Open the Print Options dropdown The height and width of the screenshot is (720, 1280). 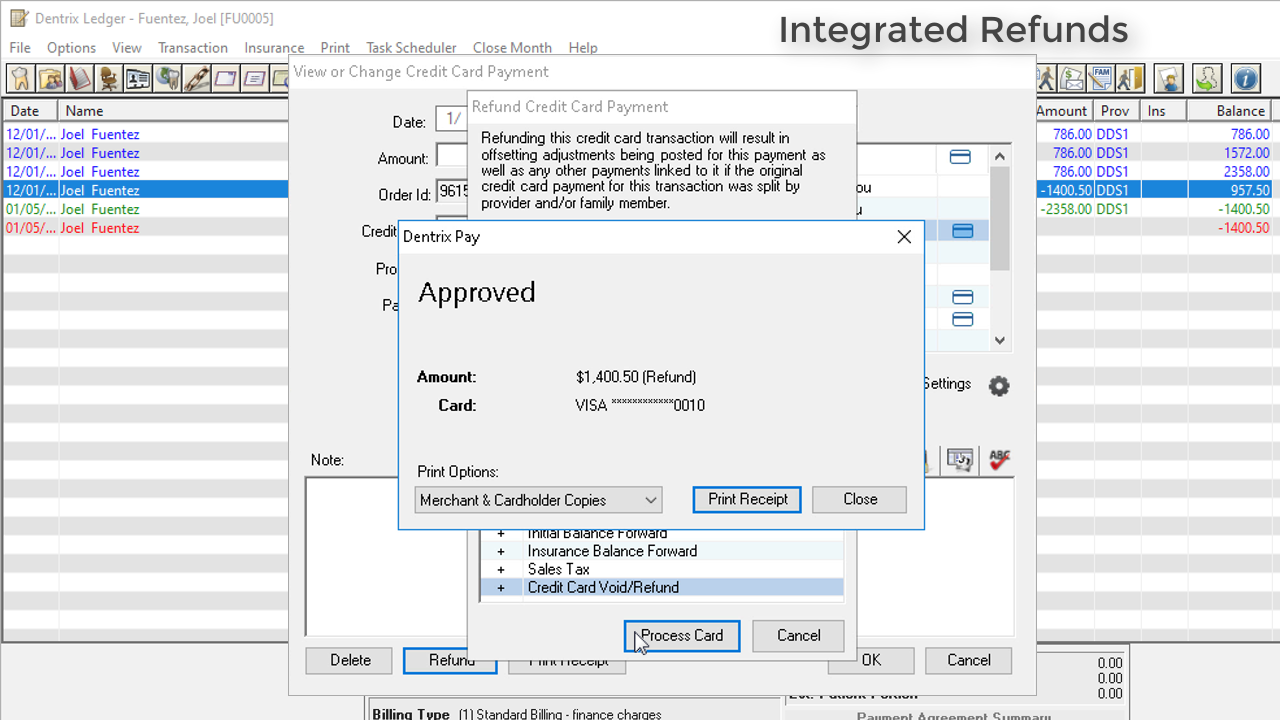coord(539,500)
